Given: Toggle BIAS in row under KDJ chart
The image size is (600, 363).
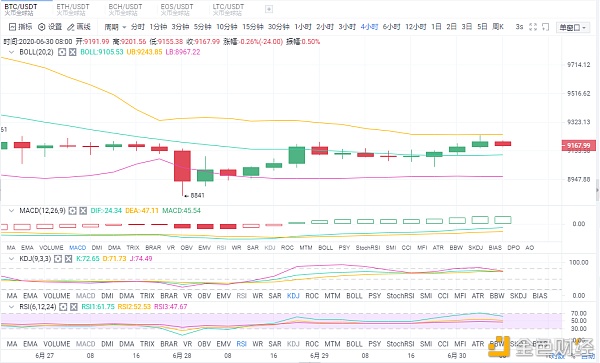Looking at the screenshot, I should [540, 296].
